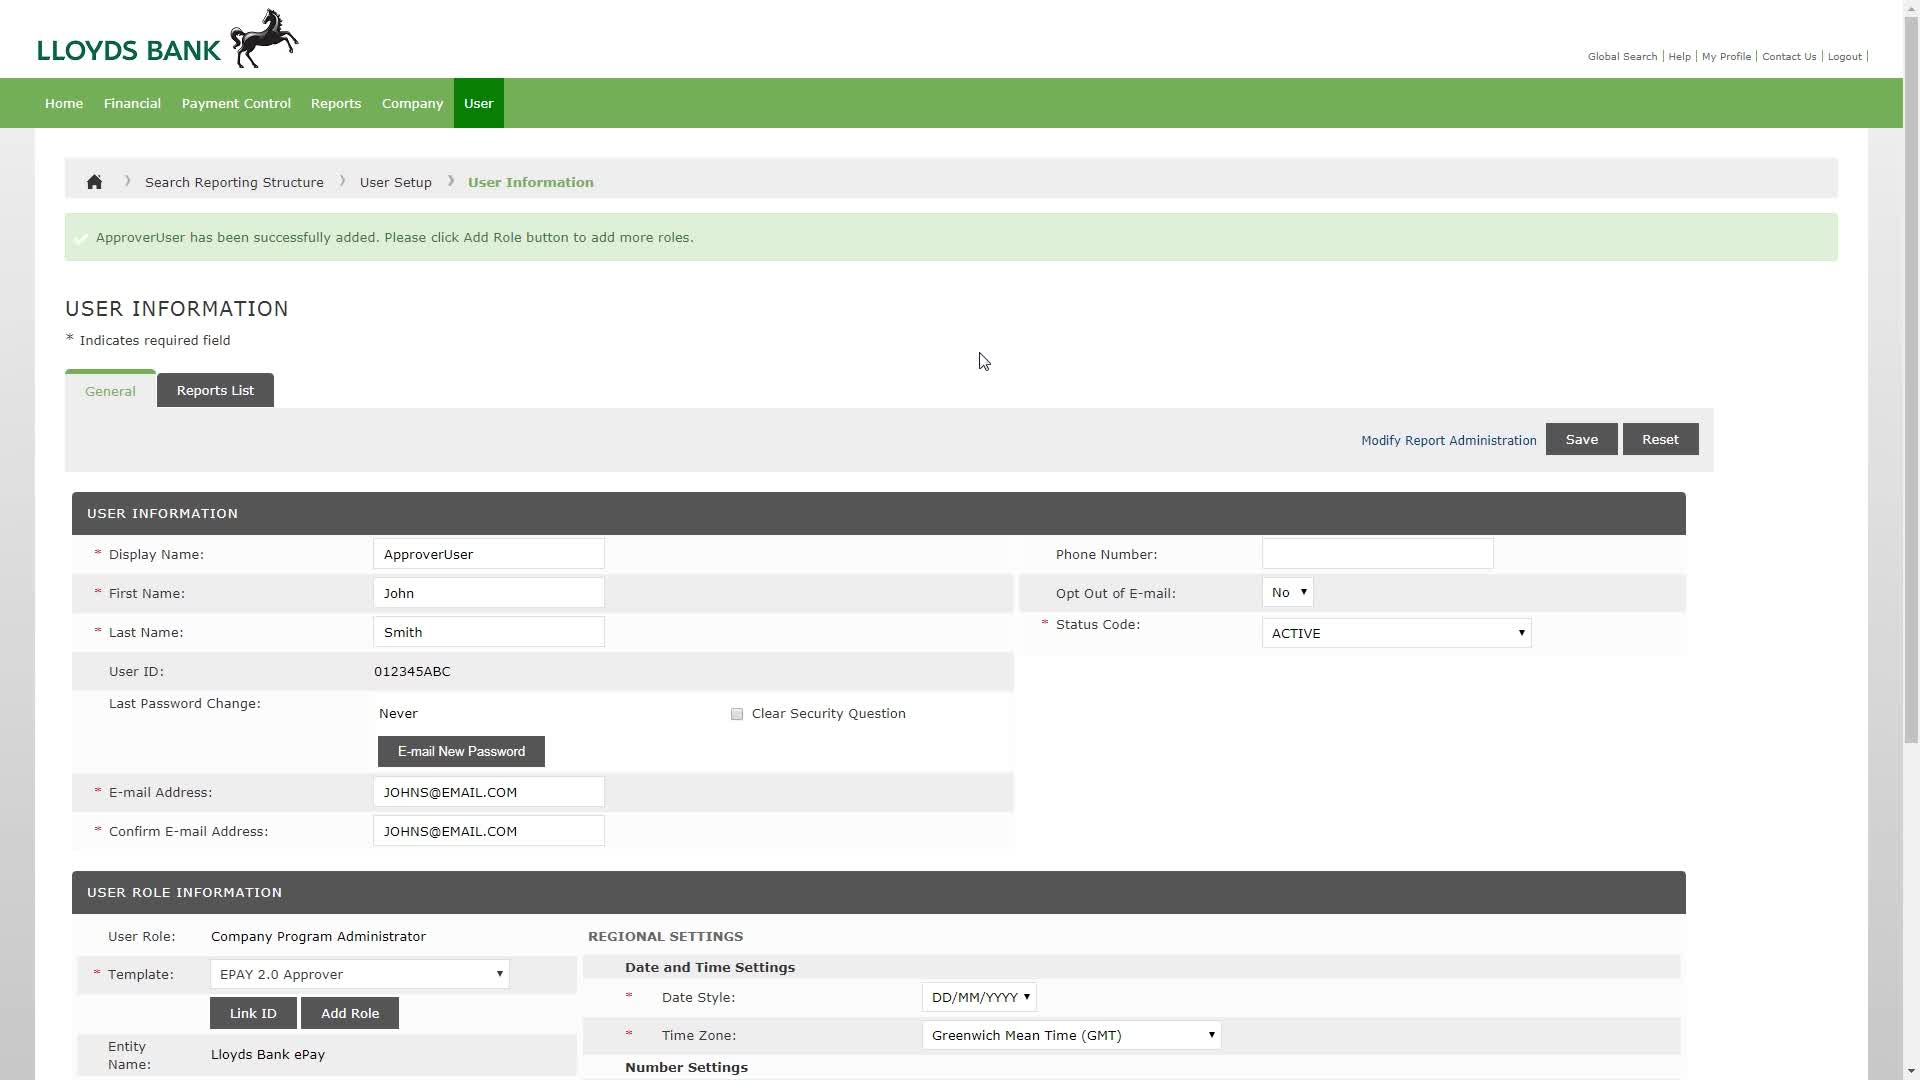Select the Financial menu item
This screenshot has width=1920, height=1080.
[132, 103]
